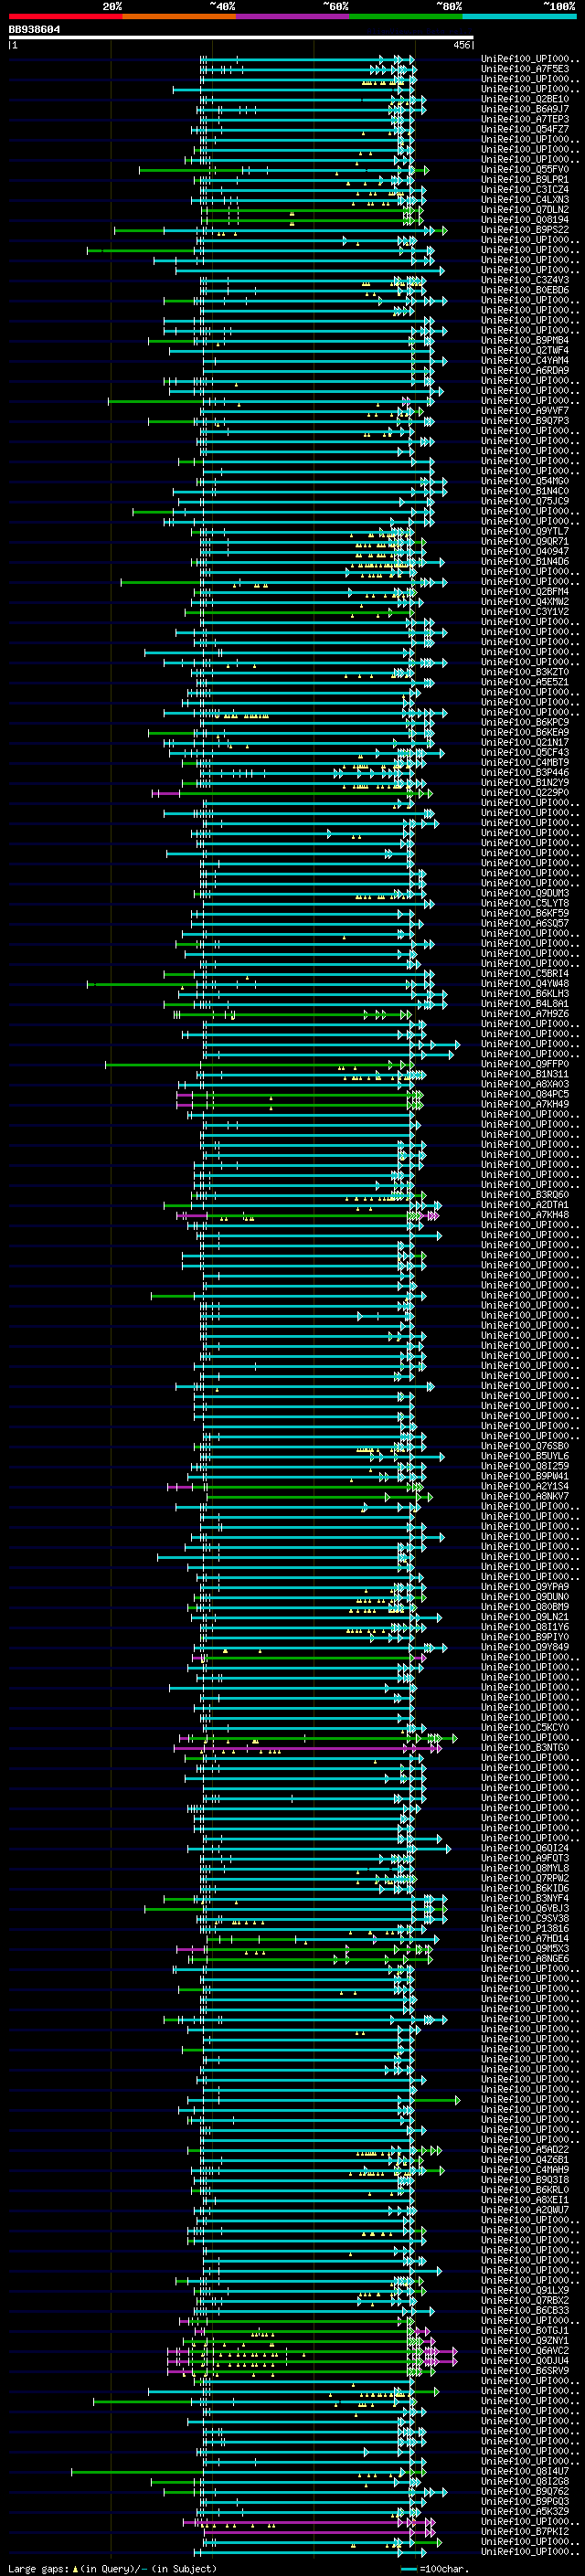Select hit label UniRef100_A8NGE6

click(x=525, y=1958)
